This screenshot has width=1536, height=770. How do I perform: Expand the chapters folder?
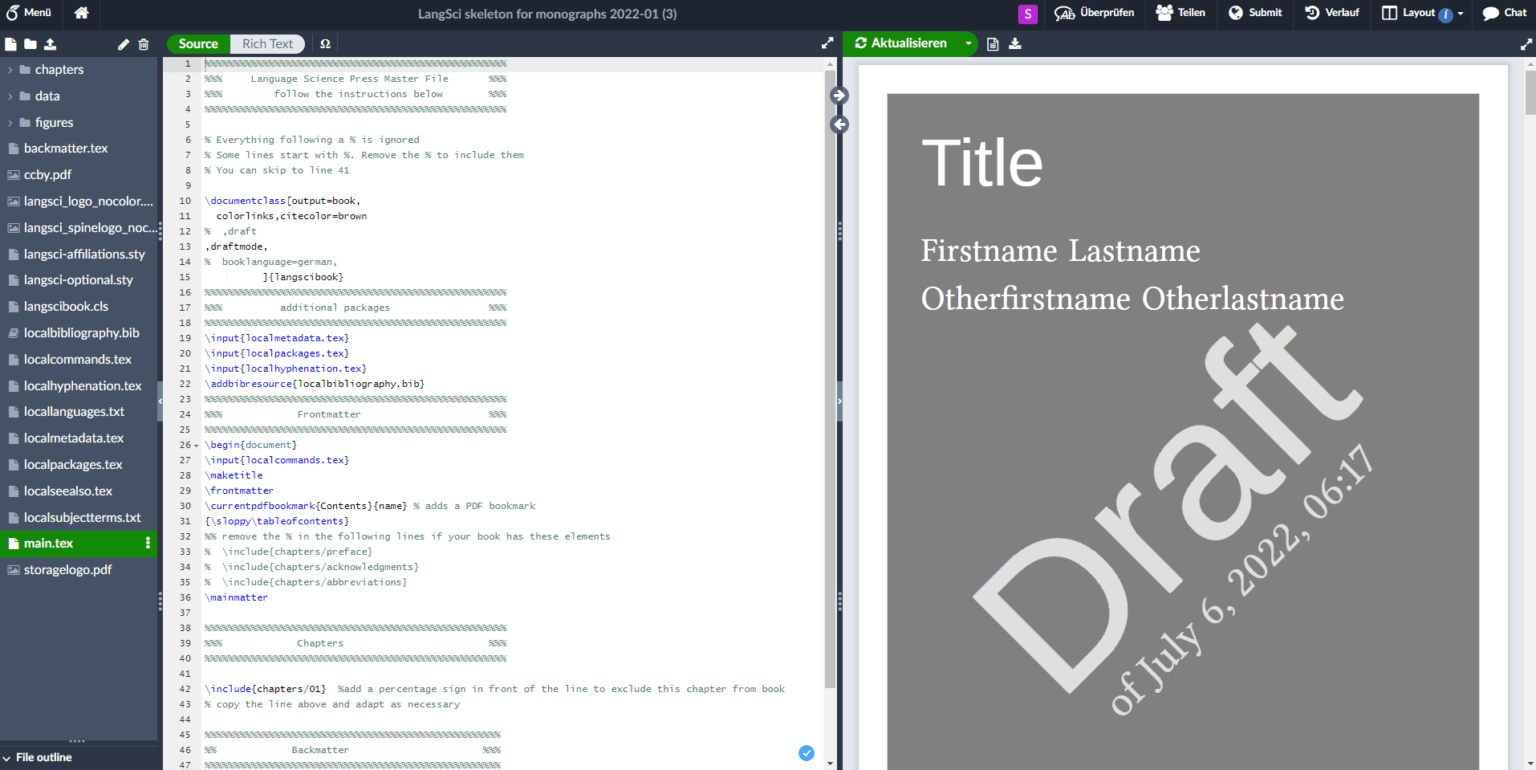11,70
